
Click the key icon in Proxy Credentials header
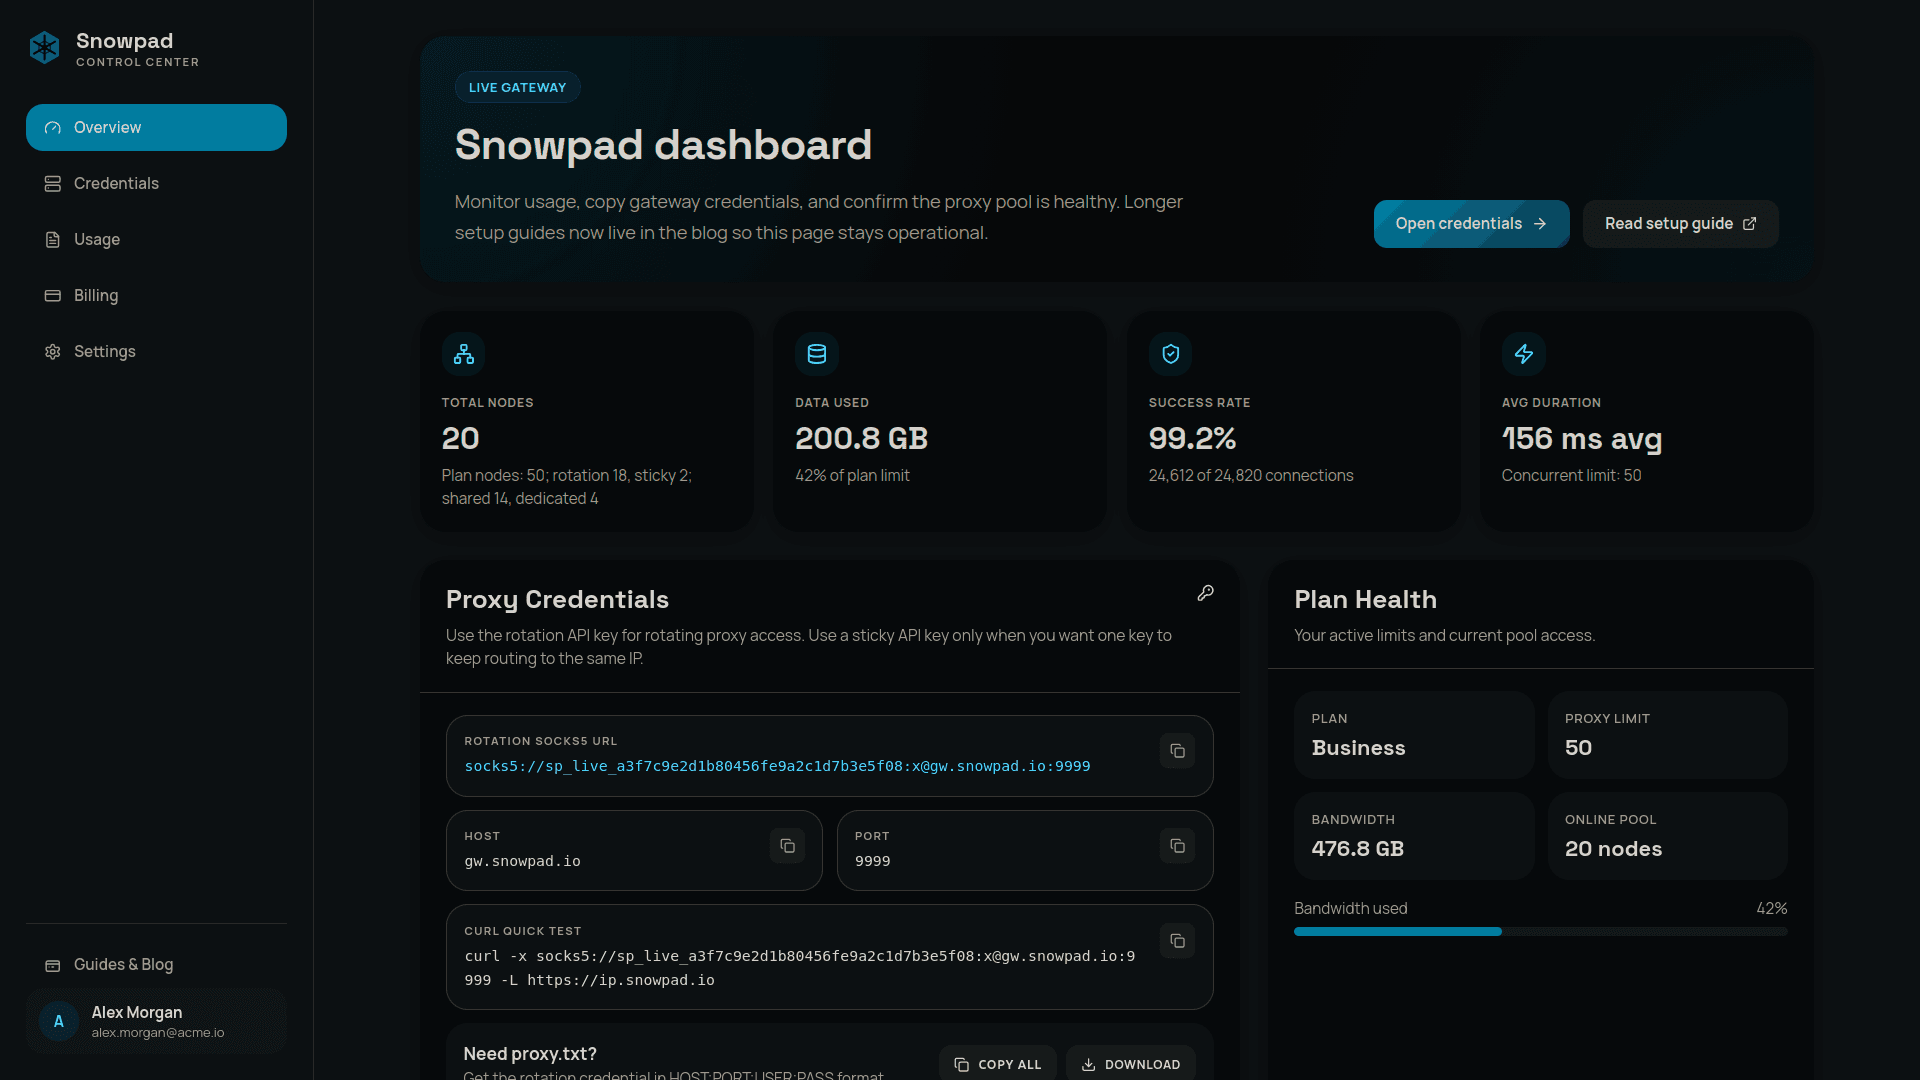(x=1206, y=593)
